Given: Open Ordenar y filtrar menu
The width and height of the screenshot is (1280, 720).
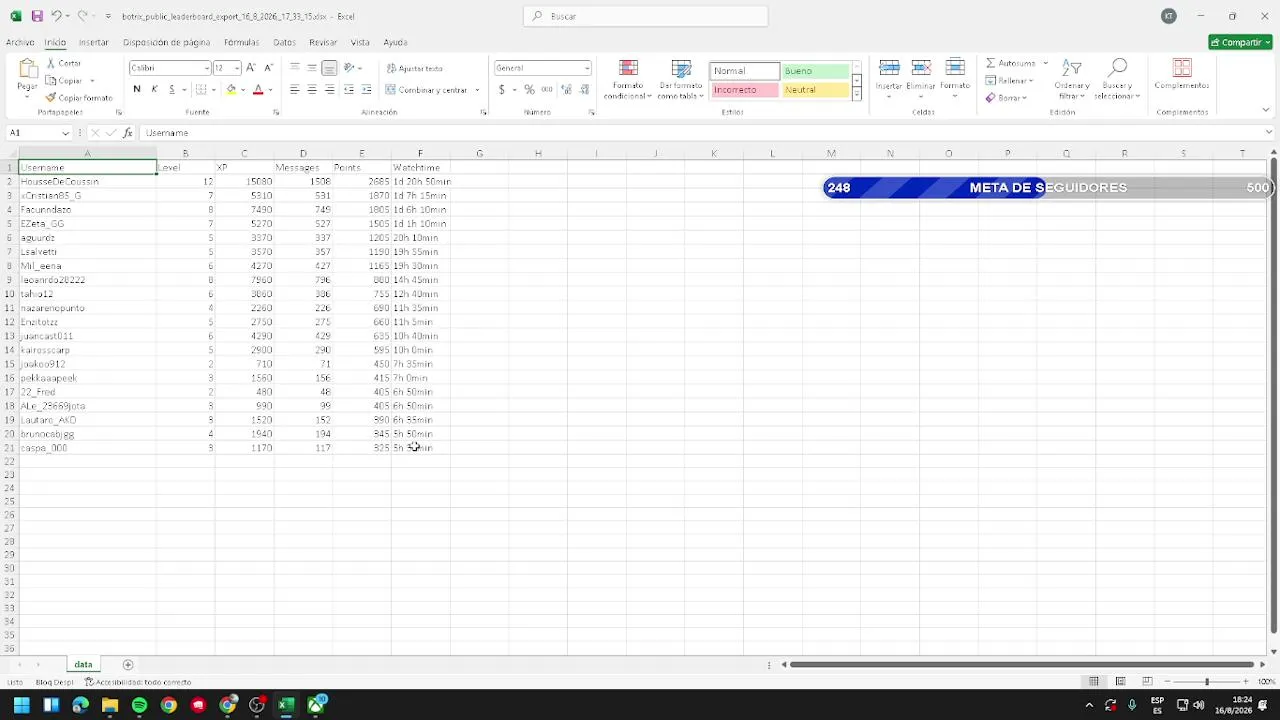Looking at the screenshot, I should pos(1072,79).
